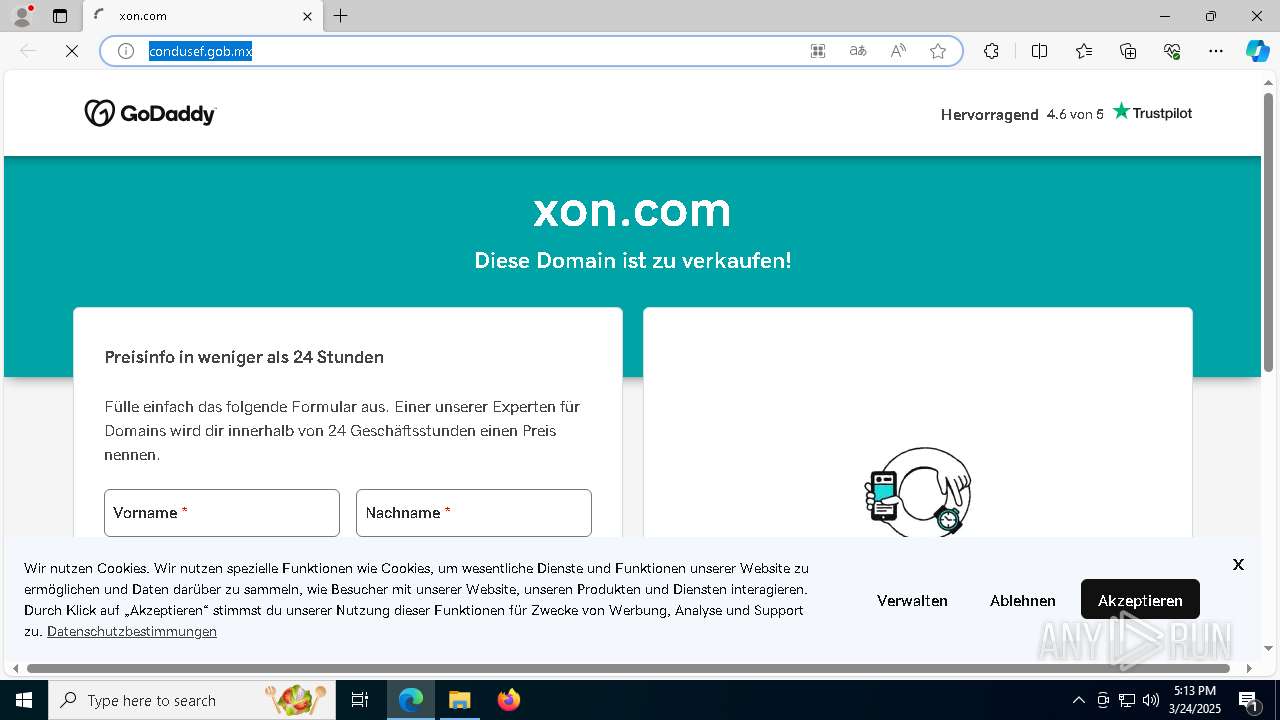Open Settings and more menu

coord(1216,51)
